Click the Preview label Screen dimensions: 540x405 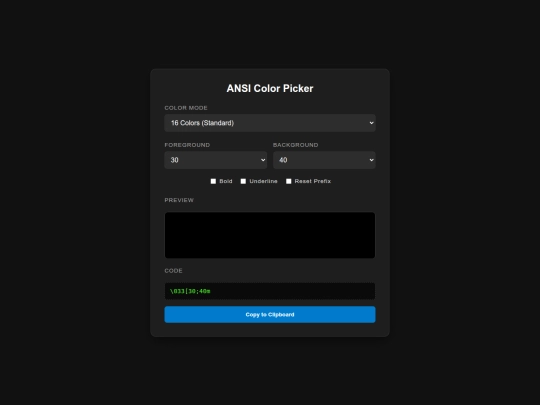pos(179,200)
